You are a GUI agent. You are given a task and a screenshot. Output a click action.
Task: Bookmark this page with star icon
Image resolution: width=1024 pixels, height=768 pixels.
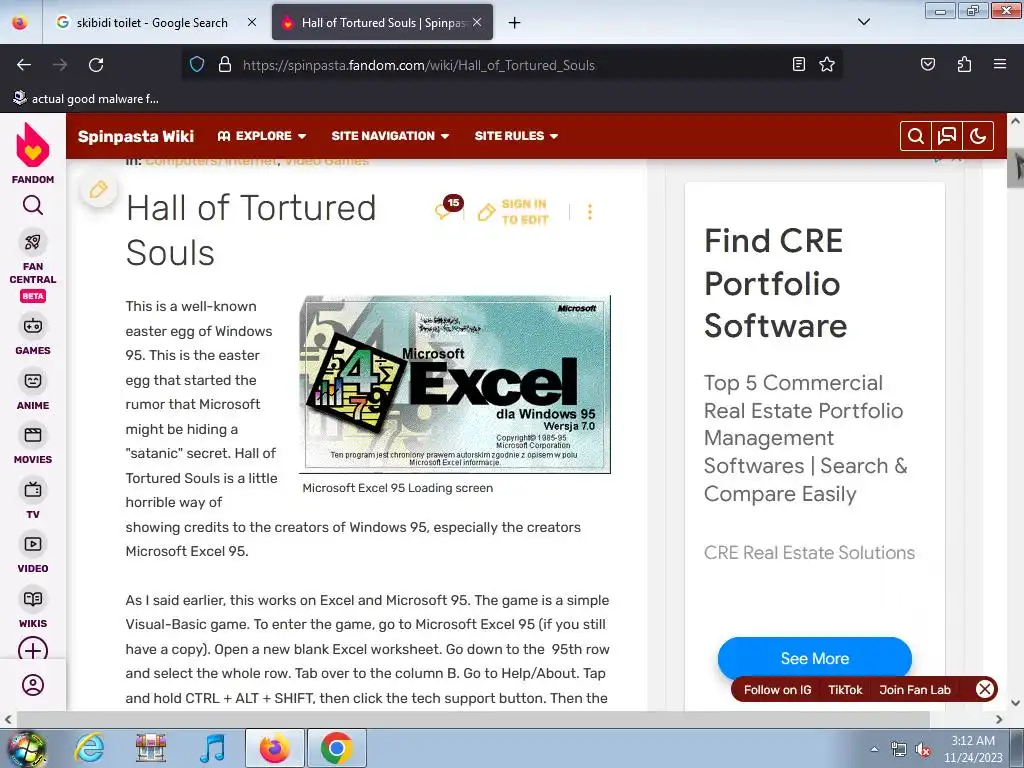pos(827,64)
